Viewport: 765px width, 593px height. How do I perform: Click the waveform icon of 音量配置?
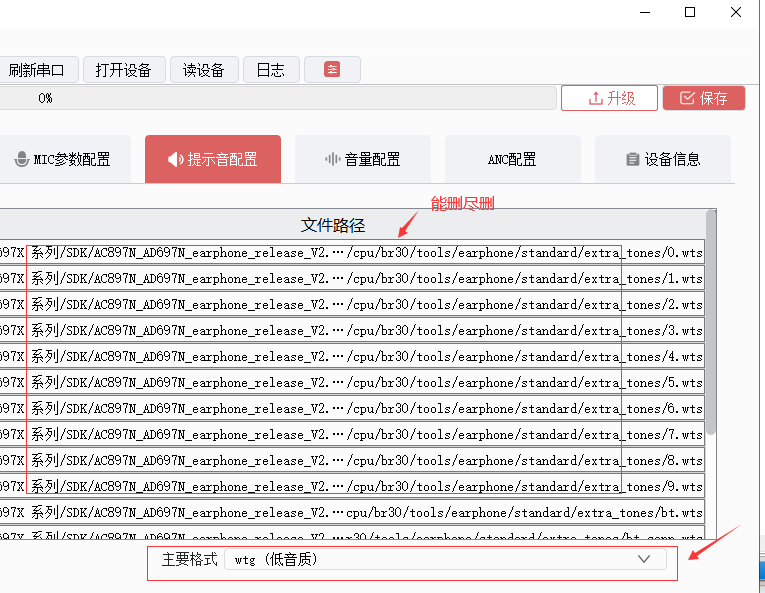[332, 159]
